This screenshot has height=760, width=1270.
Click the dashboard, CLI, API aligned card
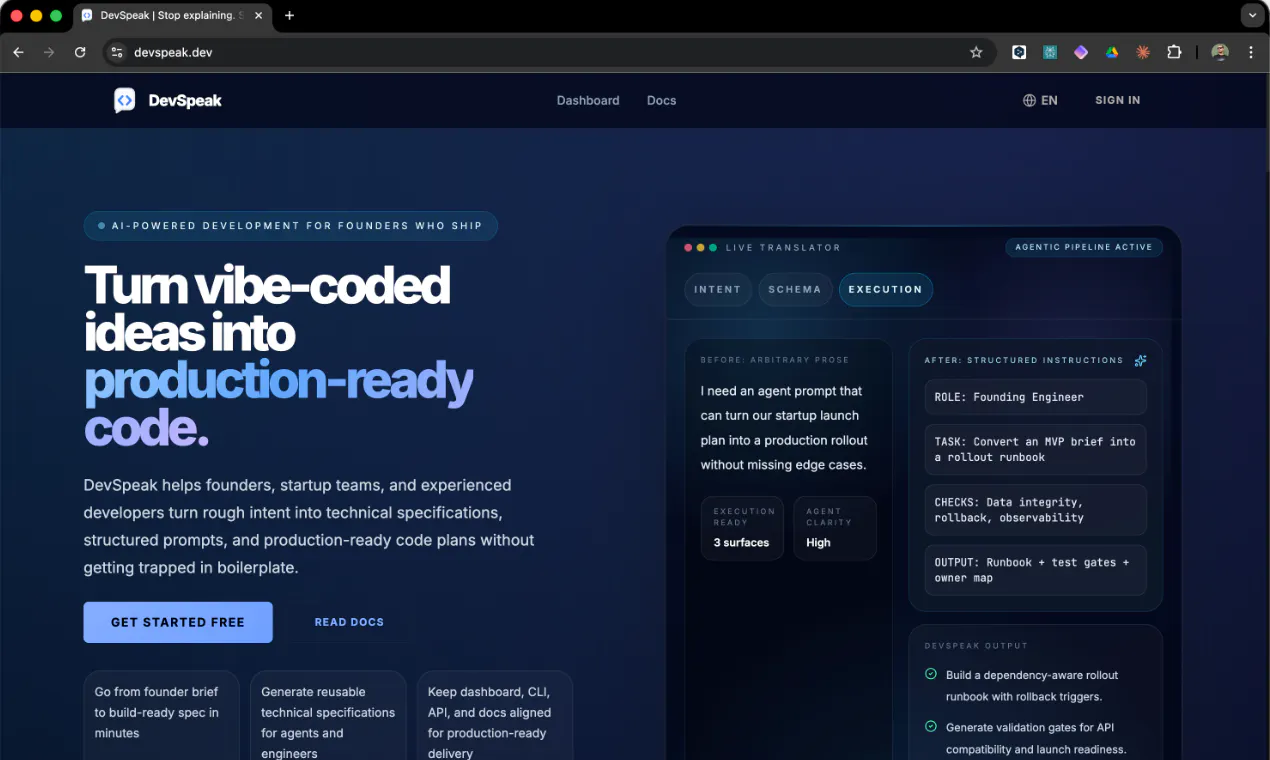[x=495, y=715]
